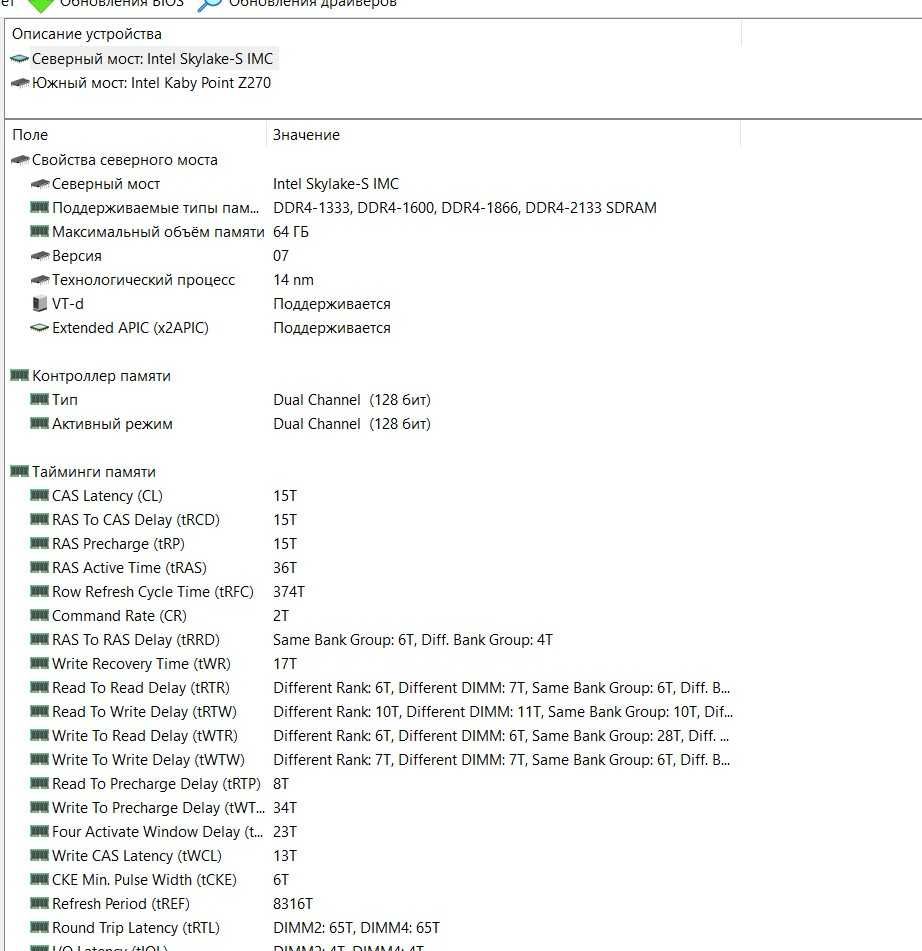
Task: Click memory icon beside Активный режим
Action: [x=39, y=423]
